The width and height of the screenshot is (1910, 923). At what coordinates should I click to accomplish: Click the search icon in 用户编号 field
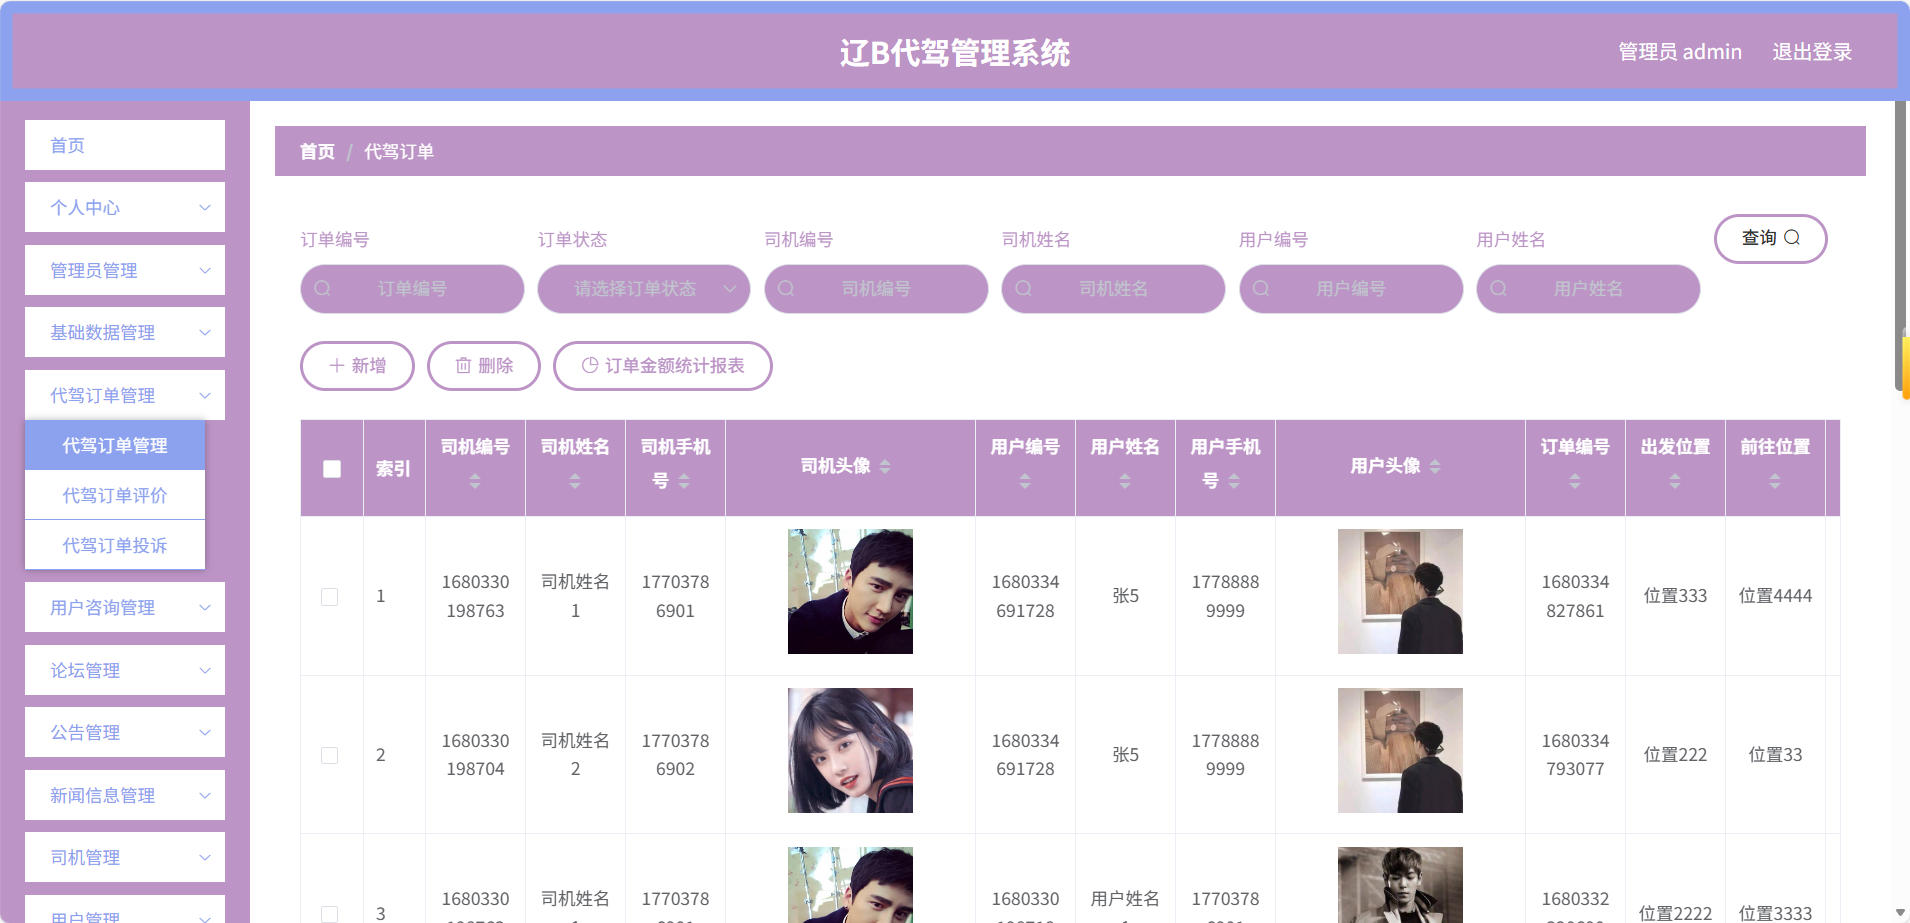1261,289
